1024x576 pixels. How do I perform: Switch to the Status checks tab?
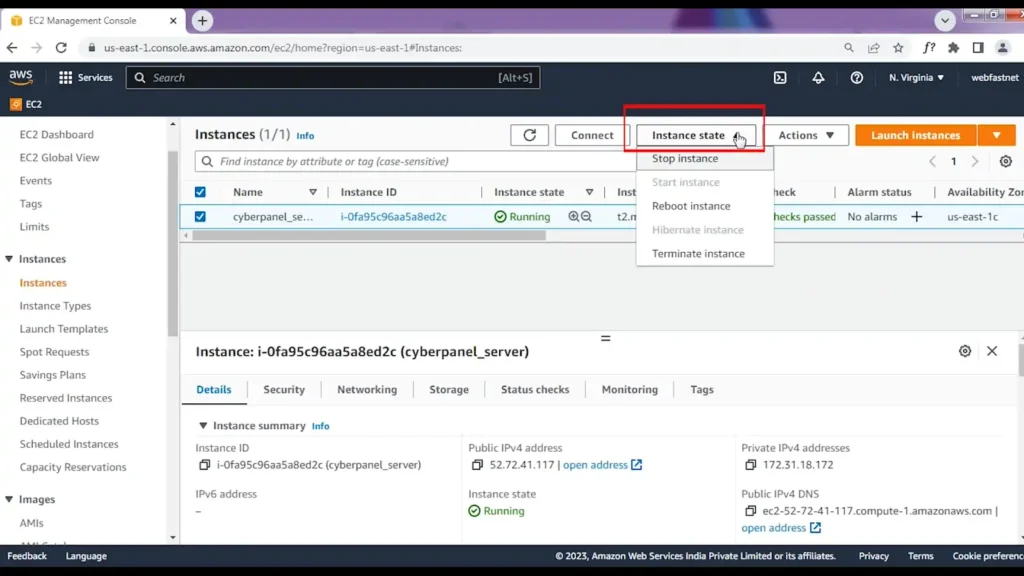pyautogui.click(x=535, y=389)
